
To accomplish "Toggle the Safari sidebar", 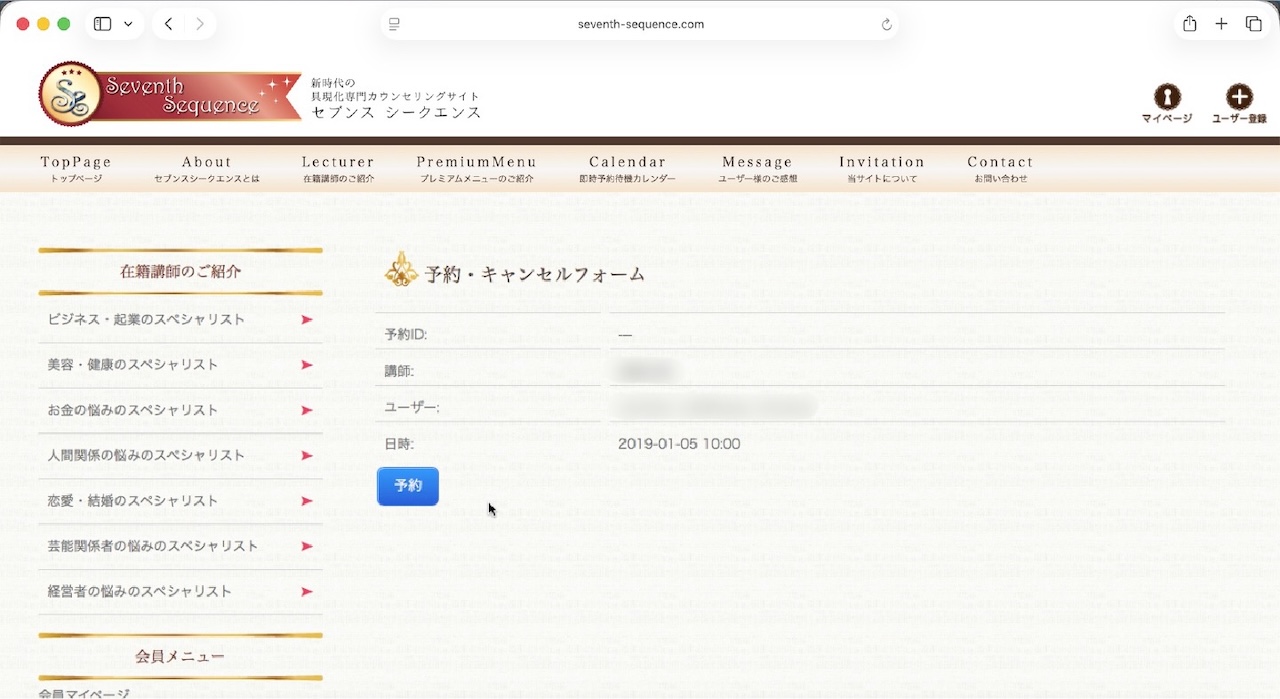I will pos(102,24).
